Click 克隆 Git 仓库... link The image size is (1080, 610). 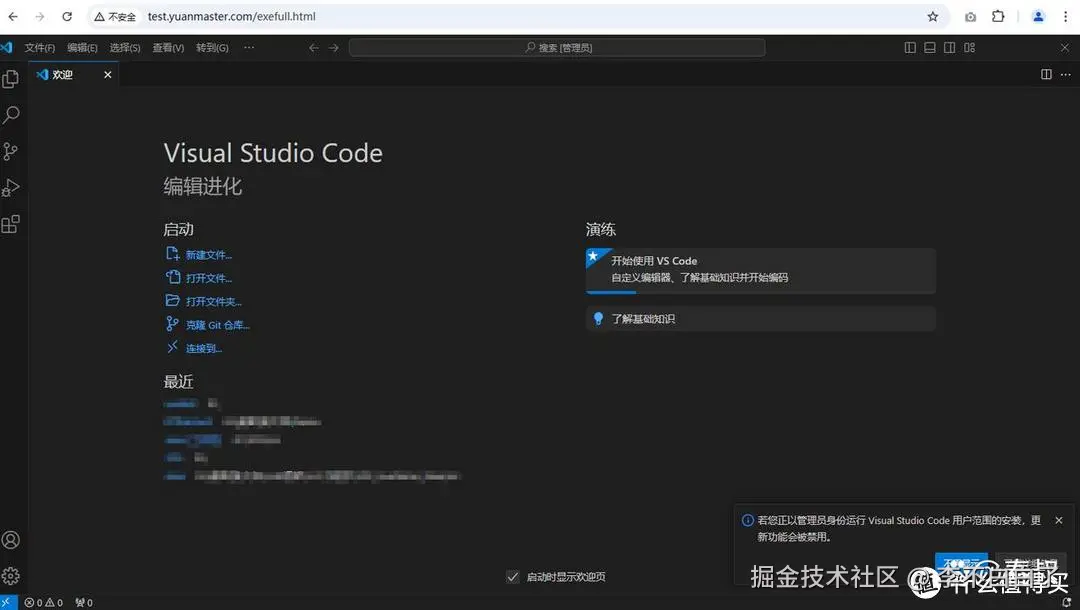pyautogui.click(x=218, y=325)
